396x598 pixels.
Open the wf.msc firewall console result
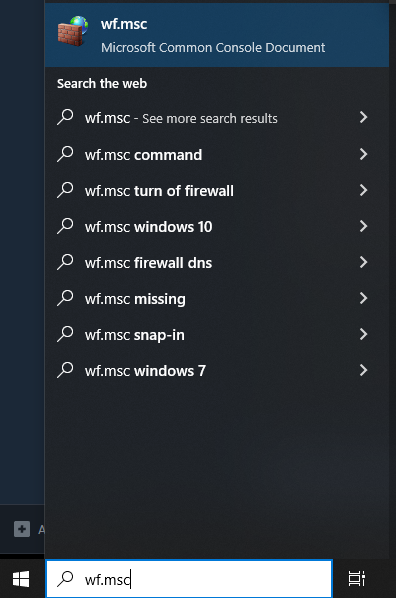[217, 35]
